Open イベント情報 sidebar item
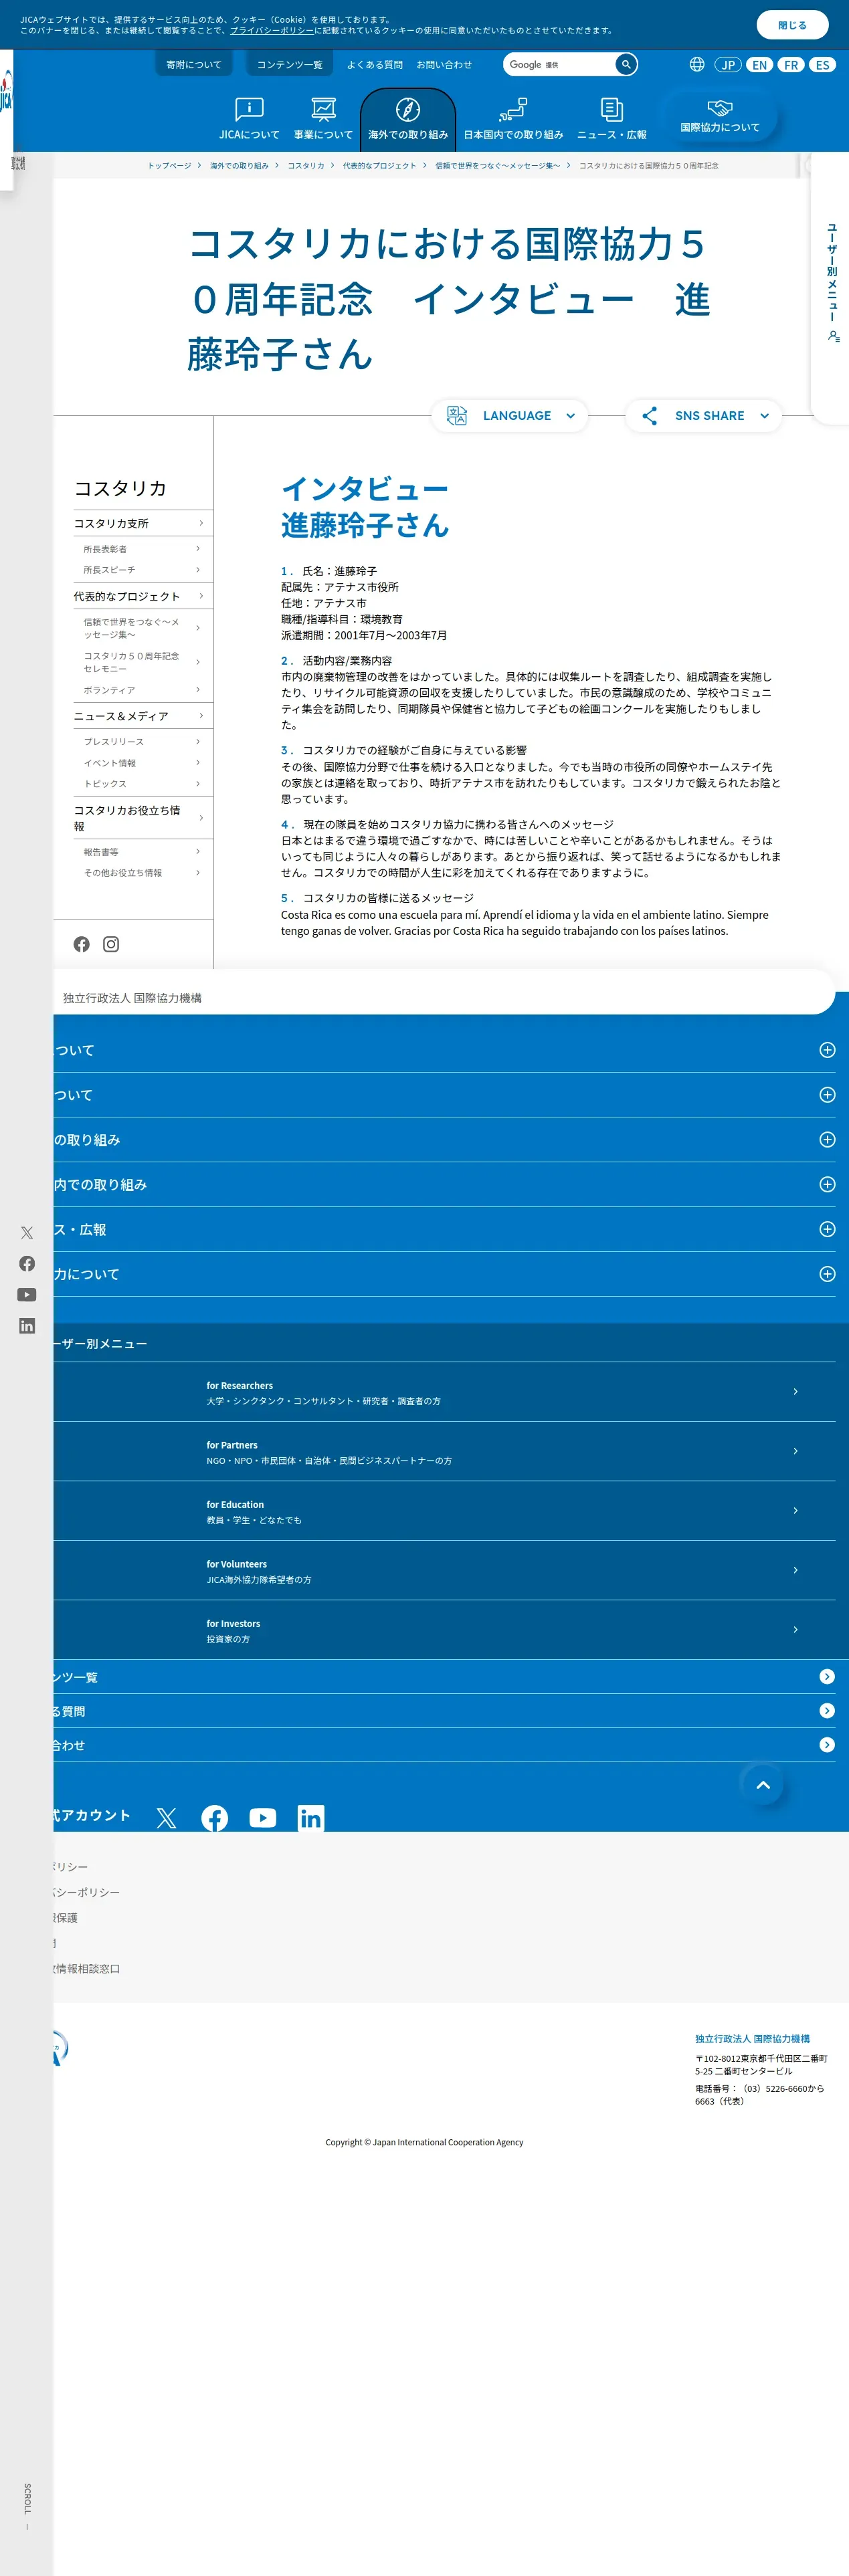 (x=142, y=763)
